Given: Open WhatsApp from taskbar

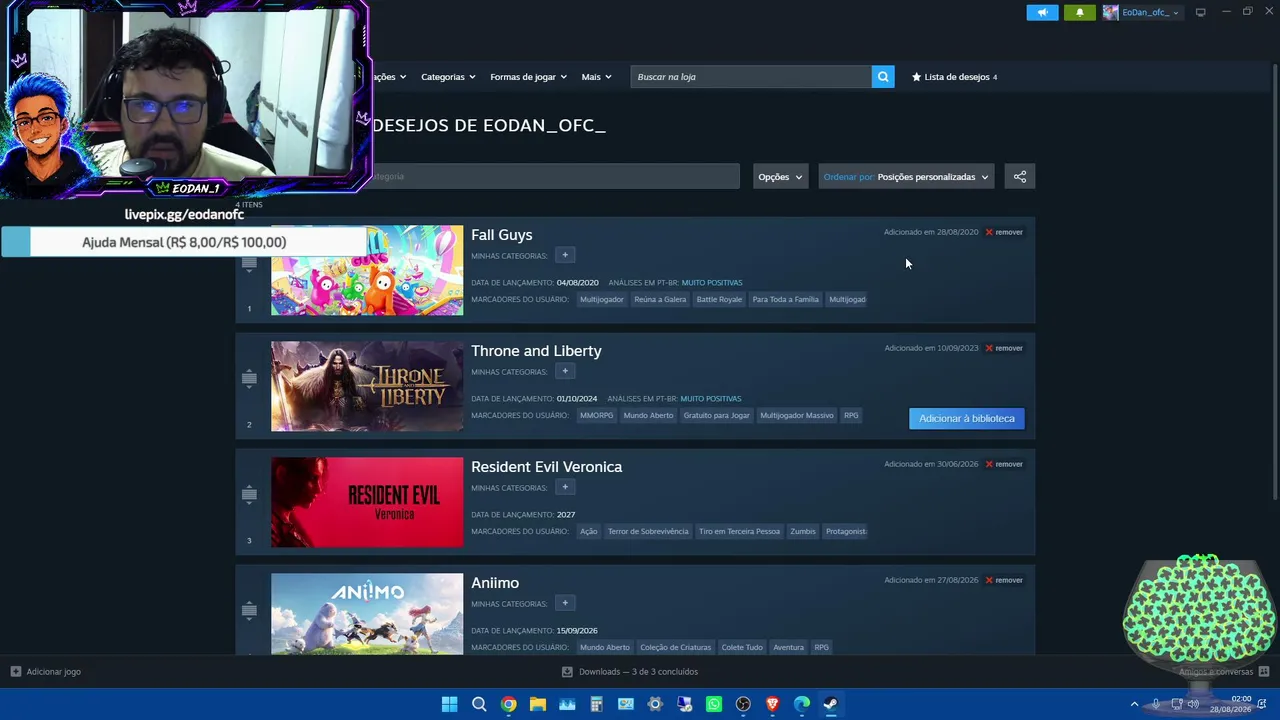Looking at the screenshot, I should coord(714,704).
